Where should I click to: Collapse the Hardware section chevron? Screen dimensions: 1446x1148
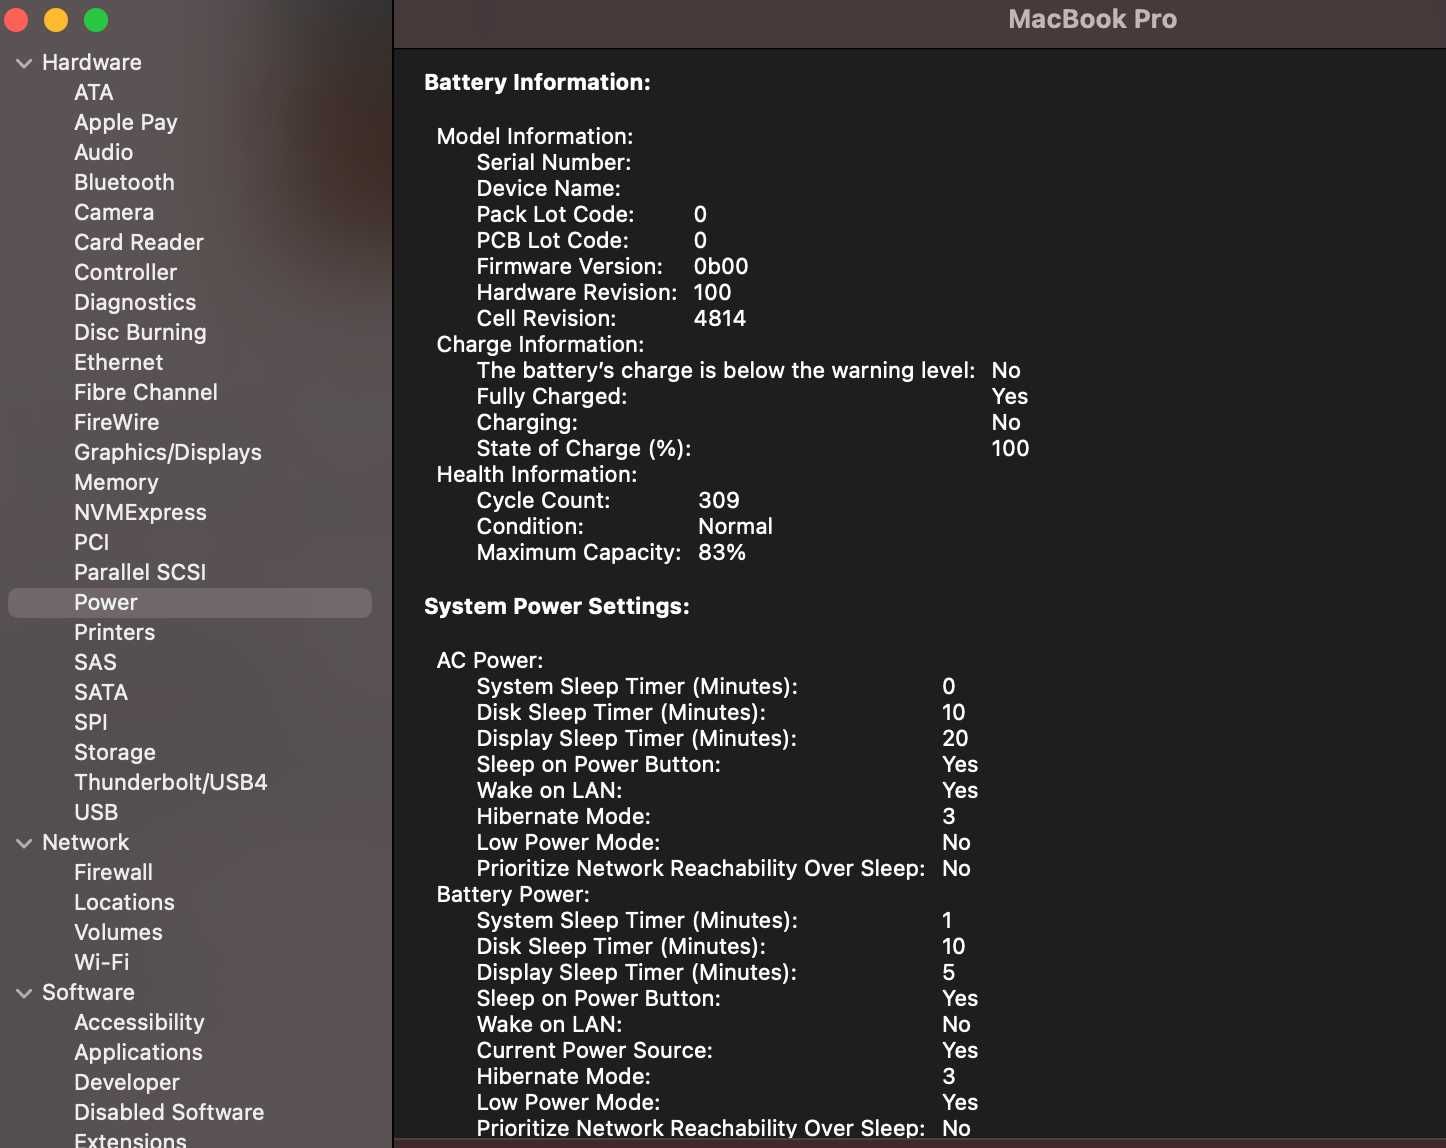(24, 63)
